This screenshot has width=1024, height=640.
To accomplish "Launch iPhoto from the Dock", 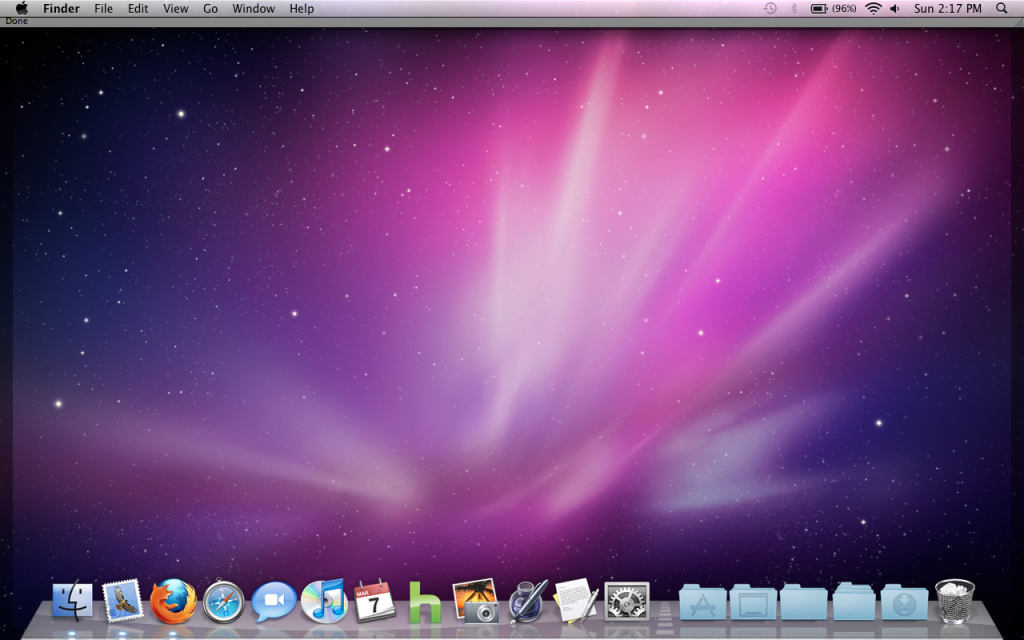I will click(475, 601).
